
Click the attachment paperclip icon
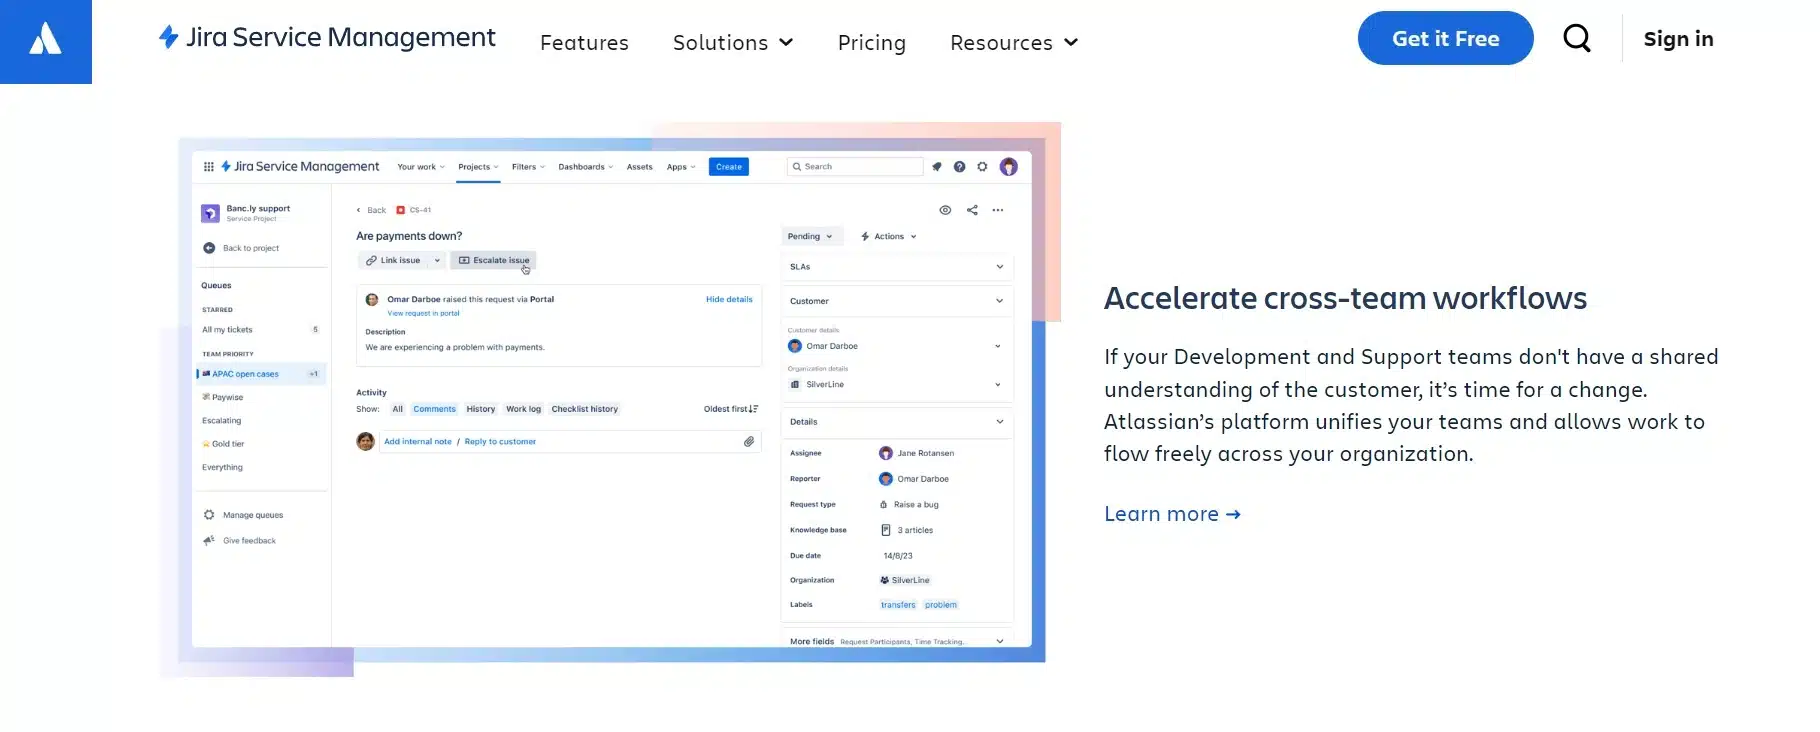(749, 441)
